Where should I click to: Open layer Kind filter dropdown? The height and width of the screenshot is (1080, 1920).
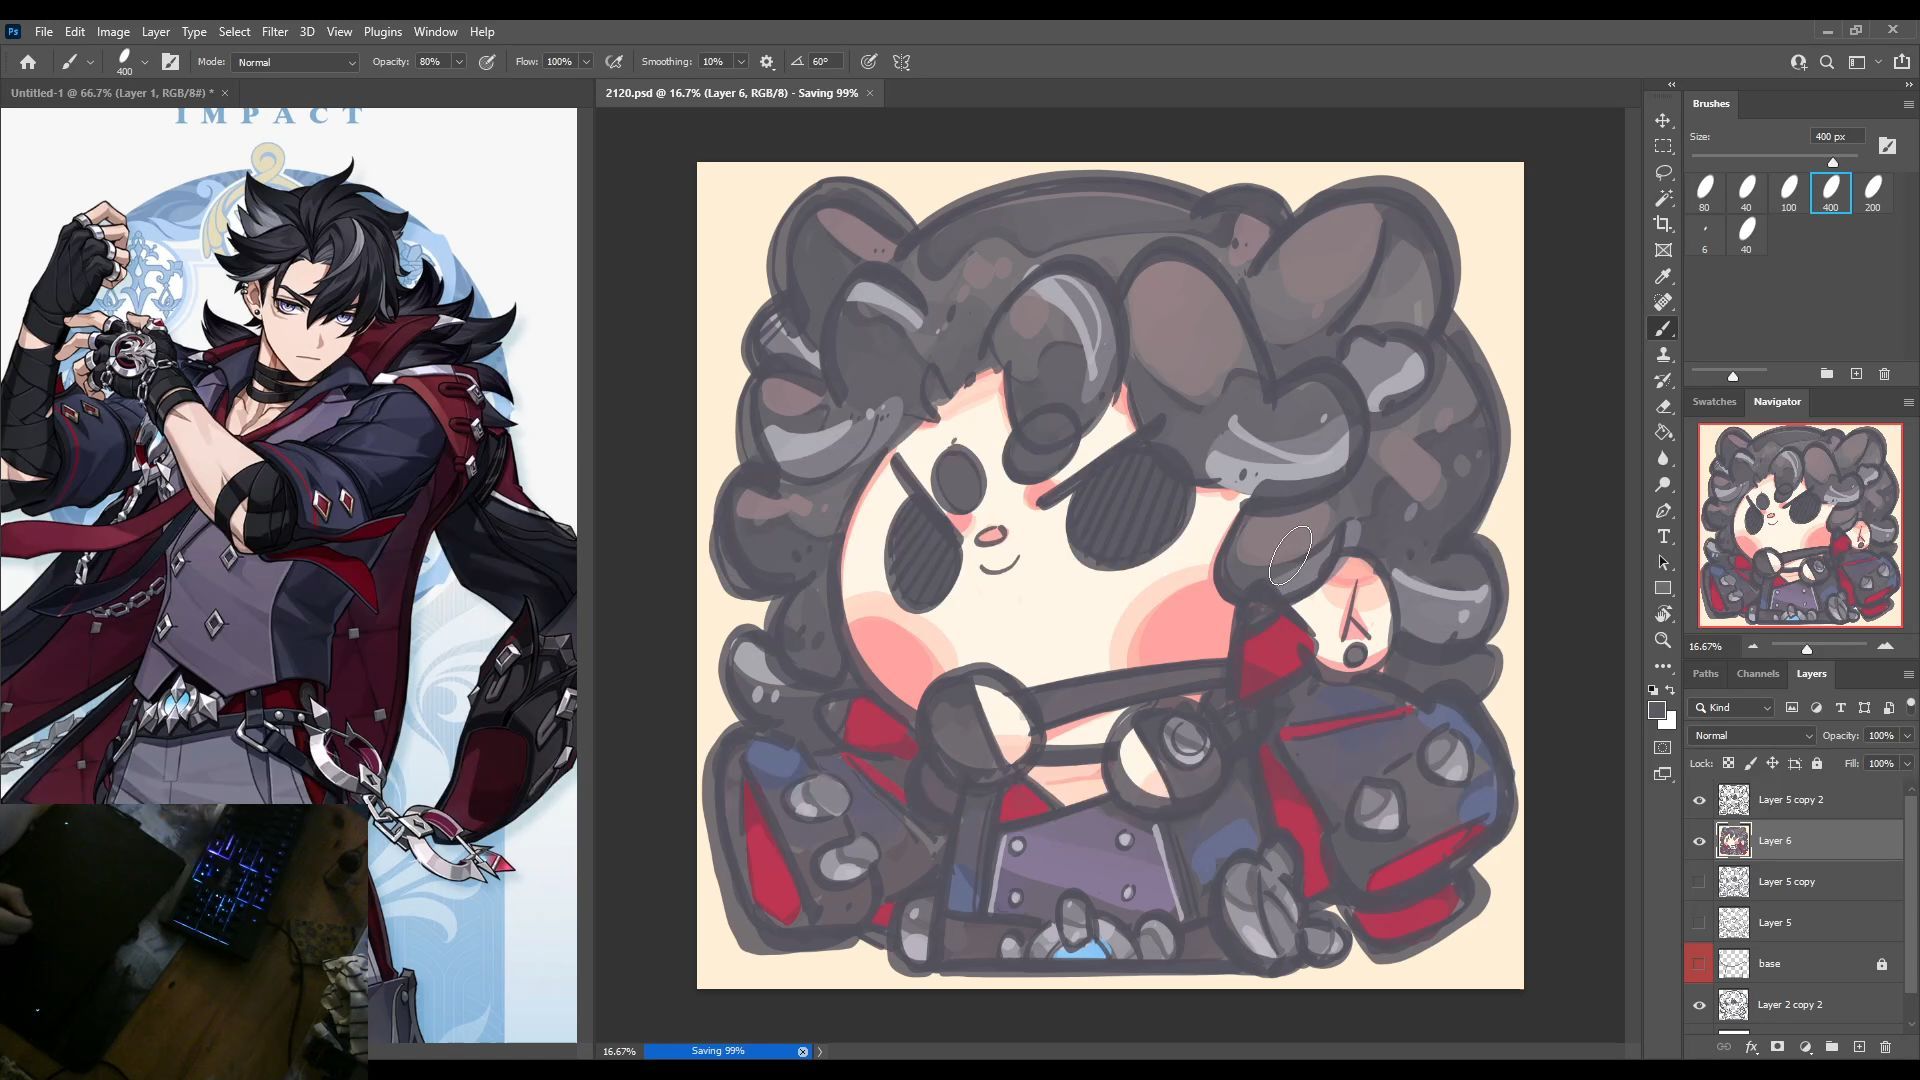(1732, 708)
